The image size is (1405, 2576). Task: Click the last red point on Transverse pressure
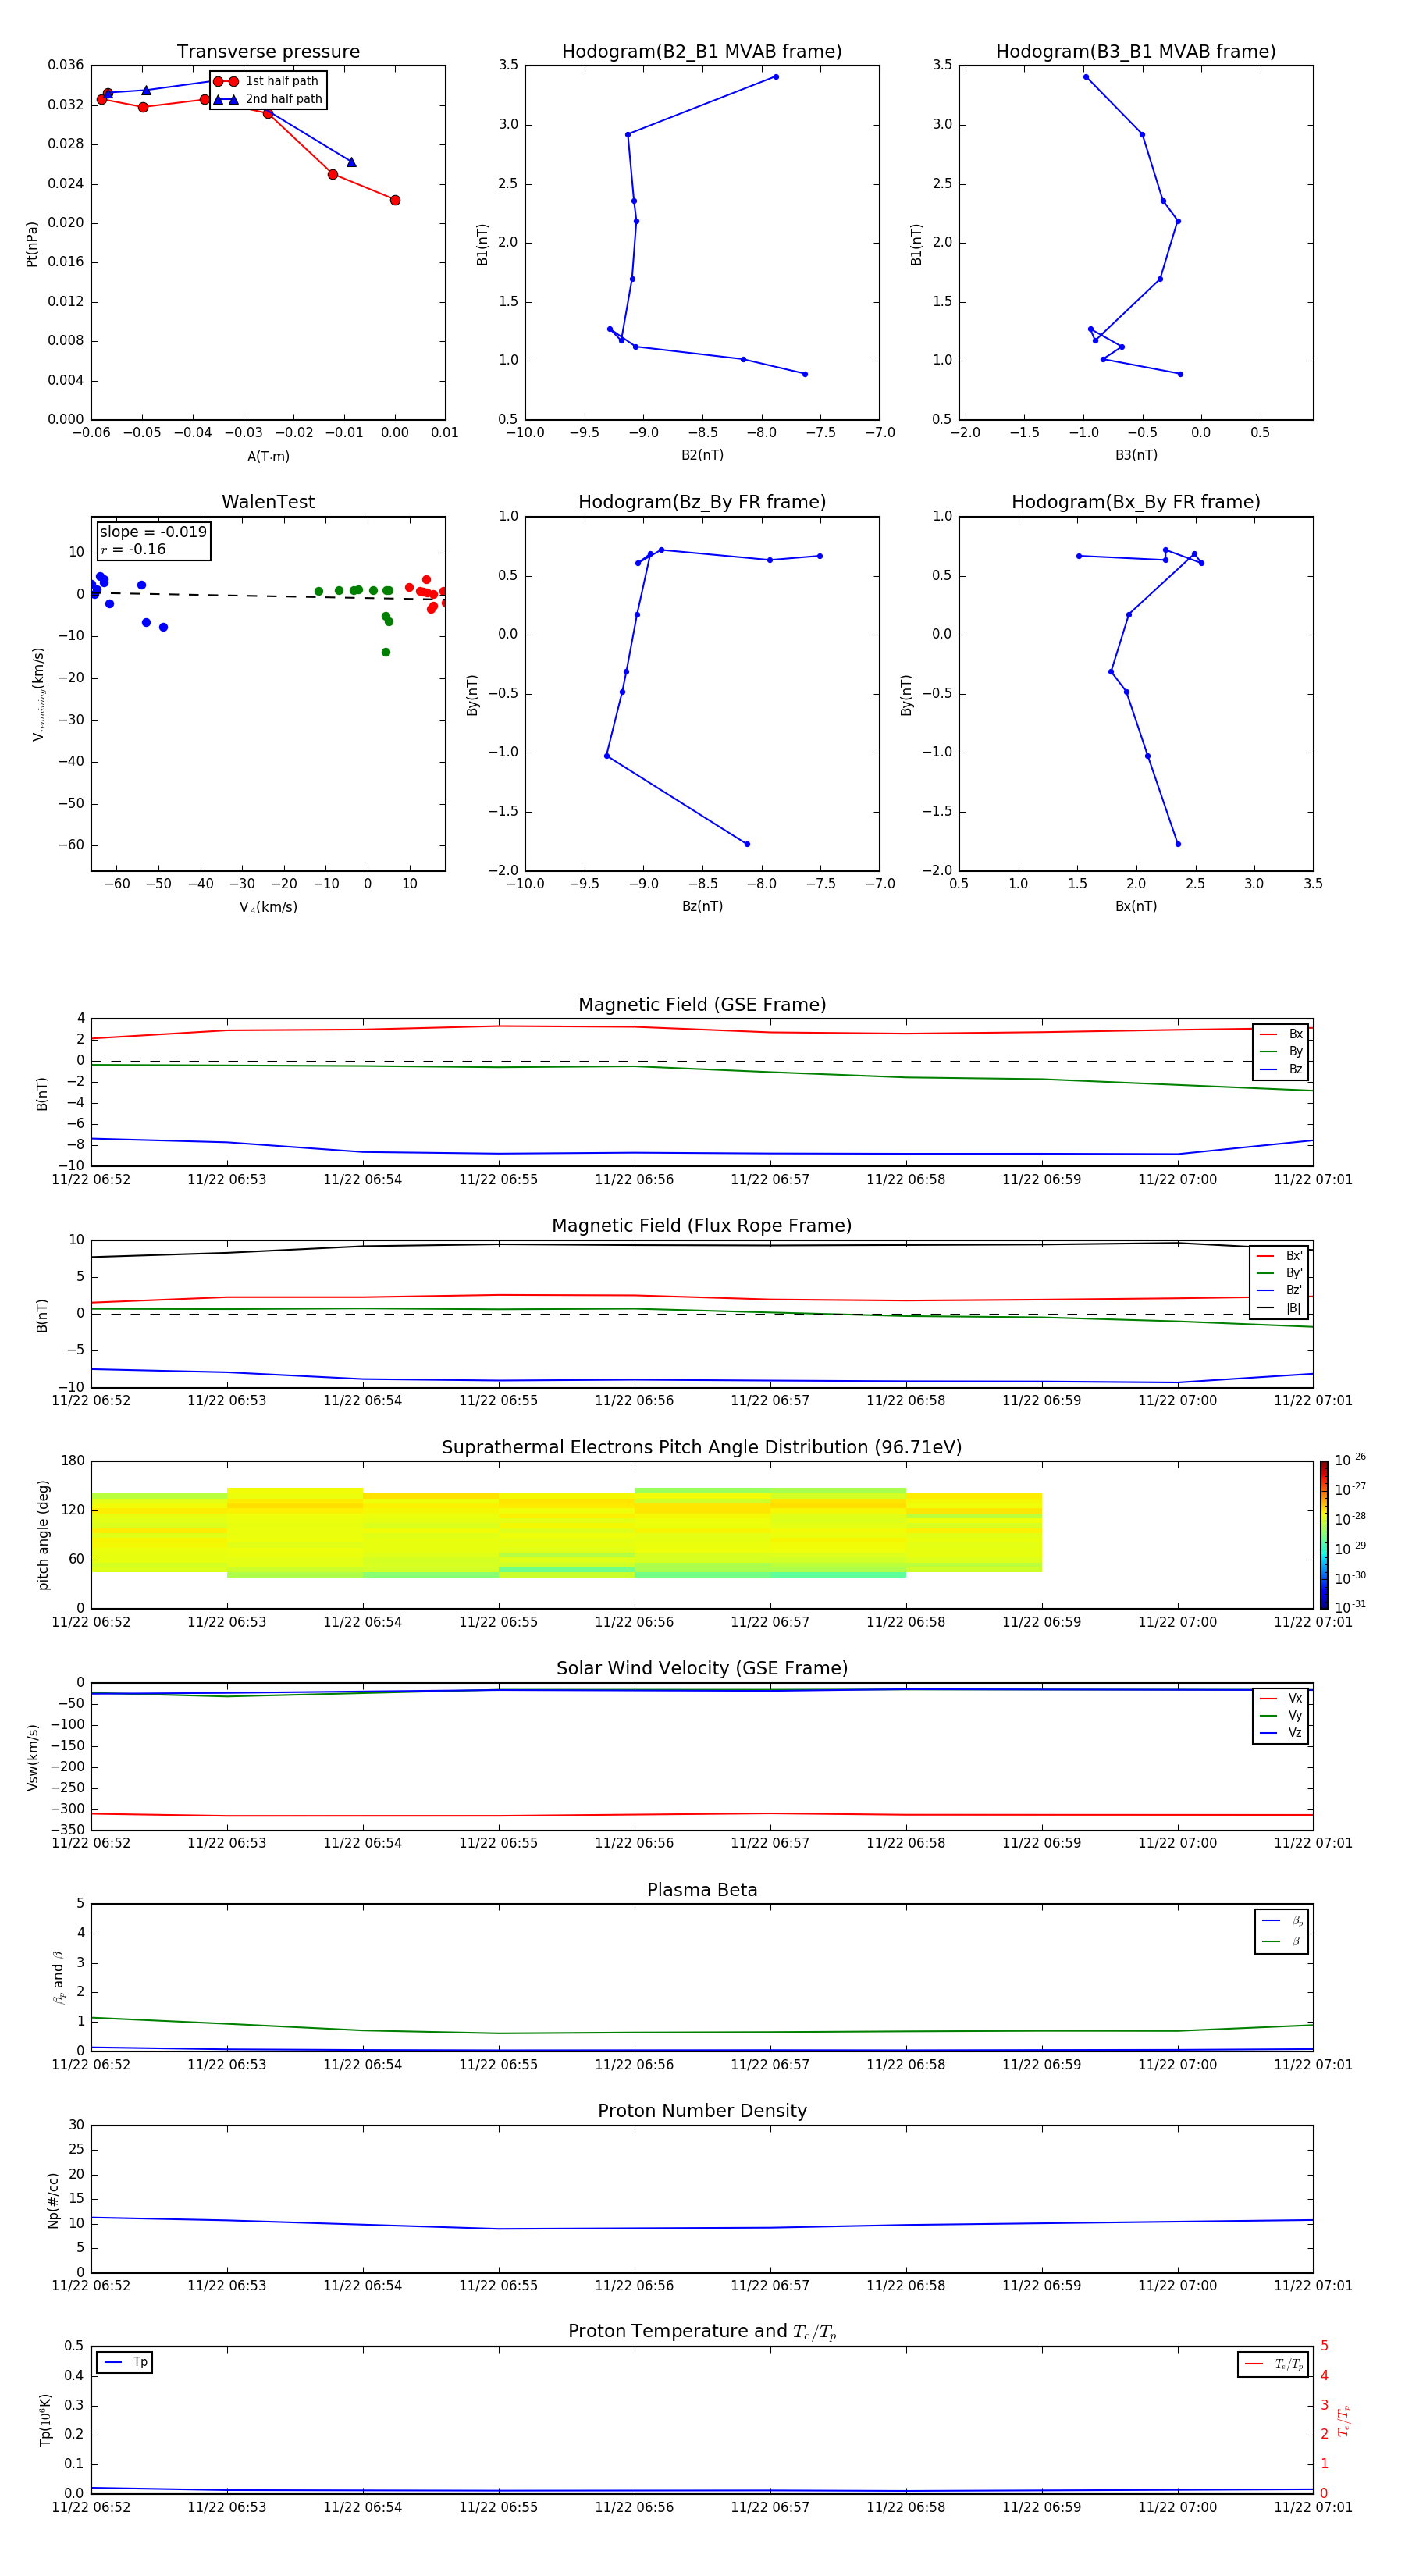[395, 200]
